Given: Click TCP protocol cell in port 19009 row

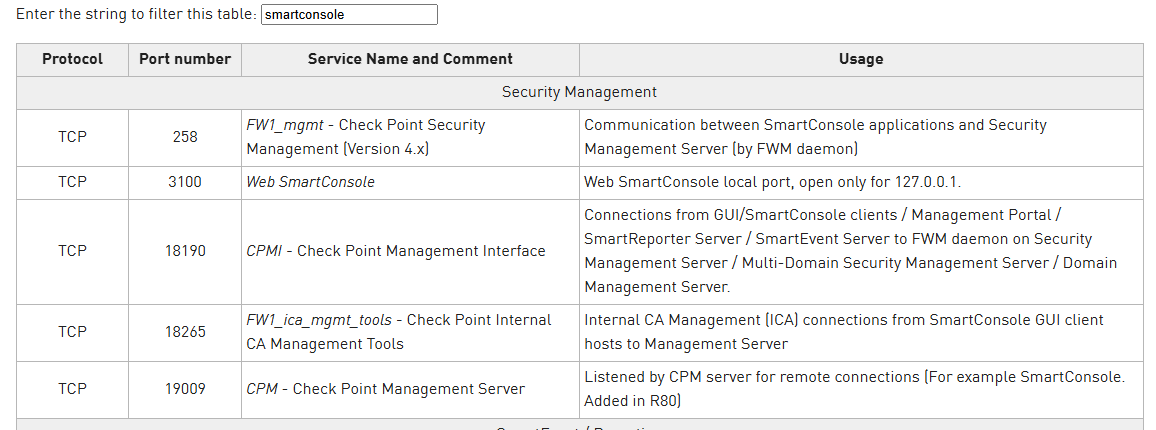Looking at the screenshot, I should click(72, 389).
